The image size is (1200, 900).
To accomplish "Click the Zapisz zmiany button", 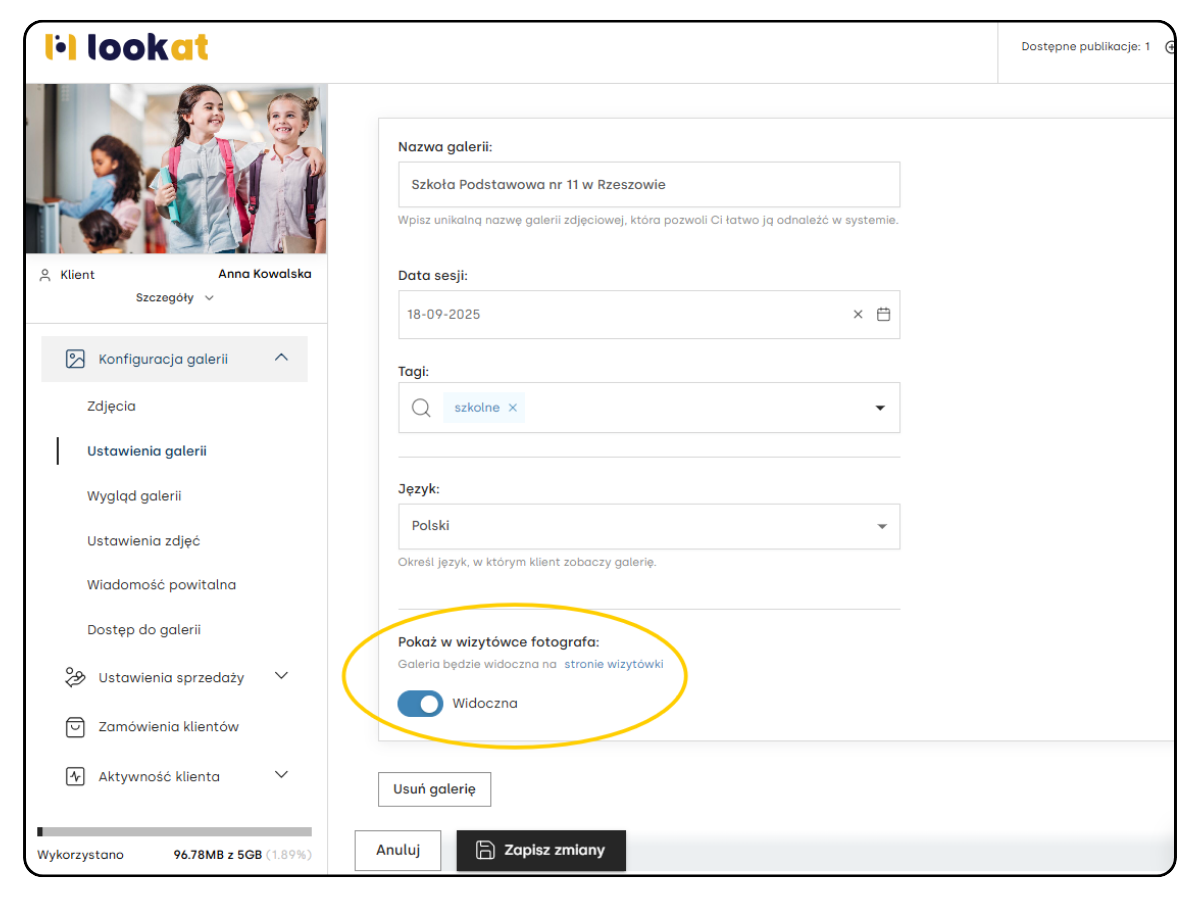I will (541, 850).
